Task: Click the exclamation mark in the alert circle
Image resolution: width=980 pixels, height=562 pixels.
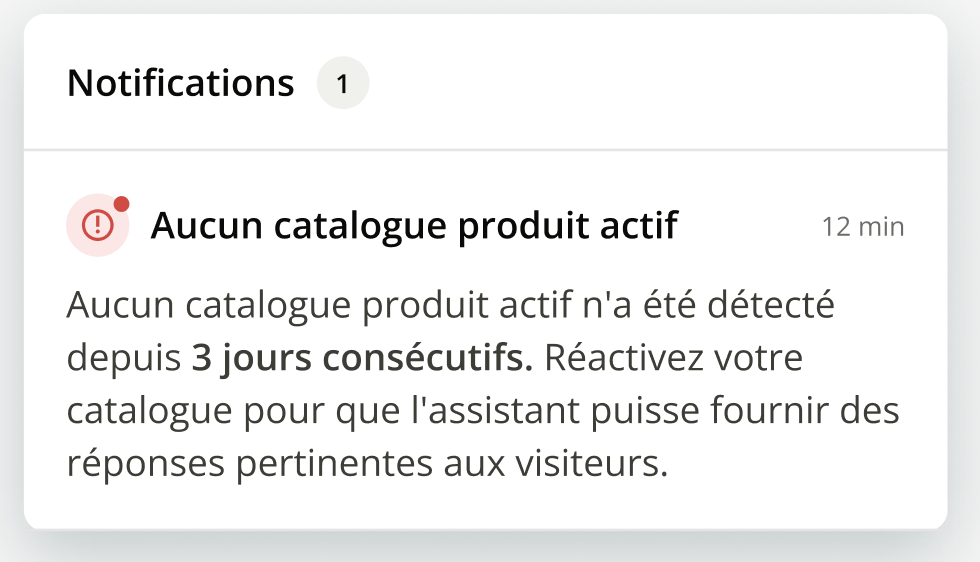Action: click(97, 226)
